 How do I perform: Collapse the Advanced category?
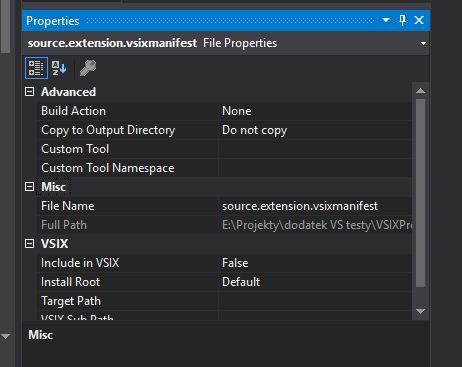click(x=30, y=92)
